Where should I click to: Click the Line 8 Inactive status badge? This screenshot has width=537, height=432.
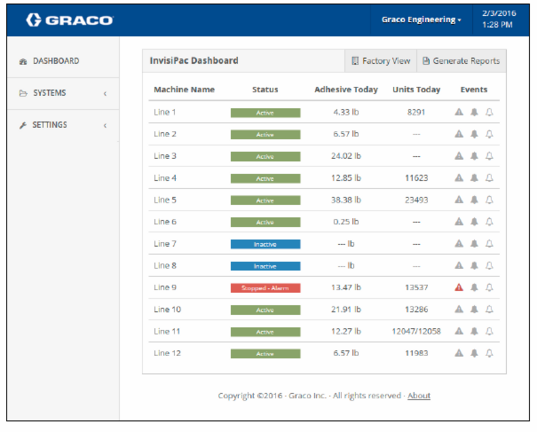tap(265, 266)
